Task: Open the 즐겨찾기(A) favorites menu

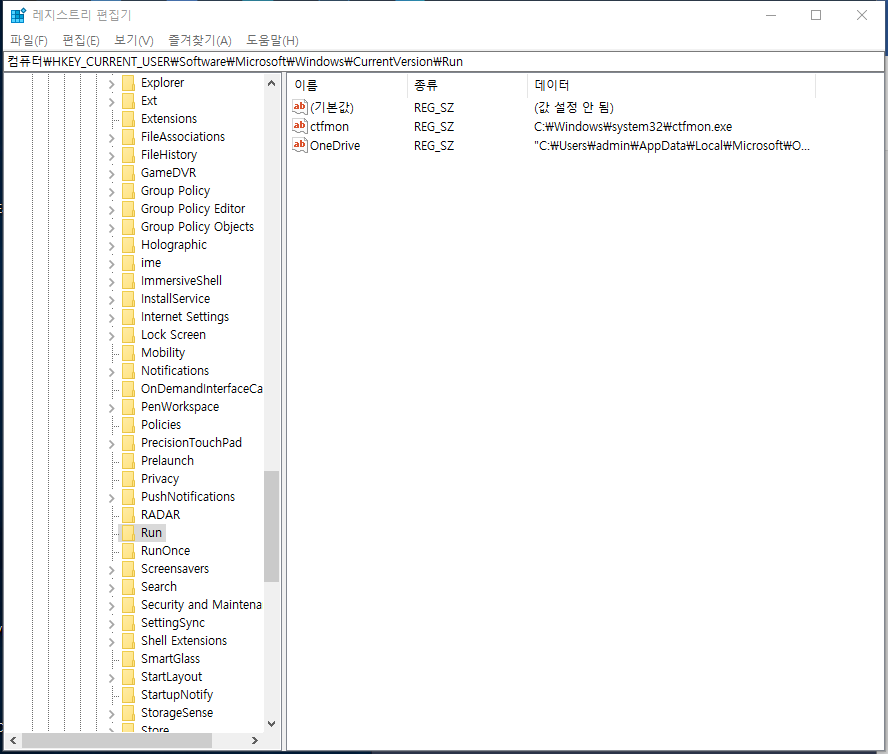Action: [x=199, y=40]
